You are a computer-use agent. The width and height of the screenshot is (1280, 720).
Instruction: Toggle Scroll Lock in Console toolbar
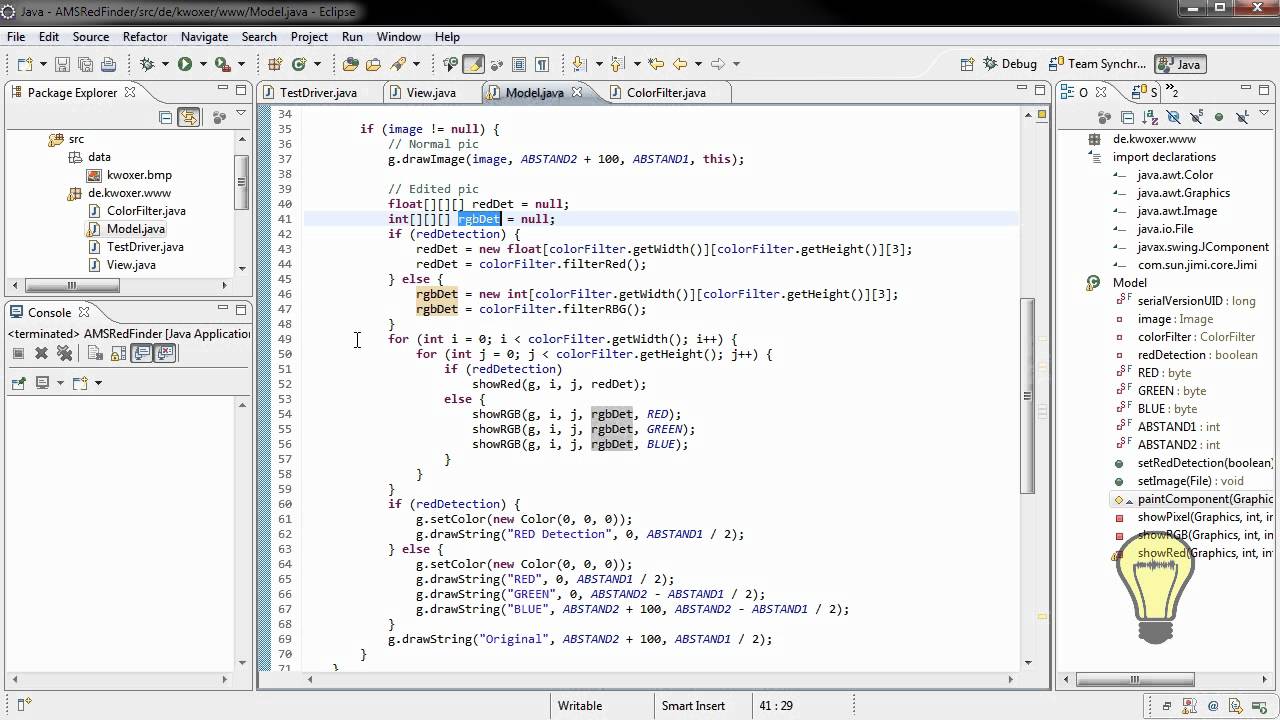pyautogui.click(x=118, y=353)
